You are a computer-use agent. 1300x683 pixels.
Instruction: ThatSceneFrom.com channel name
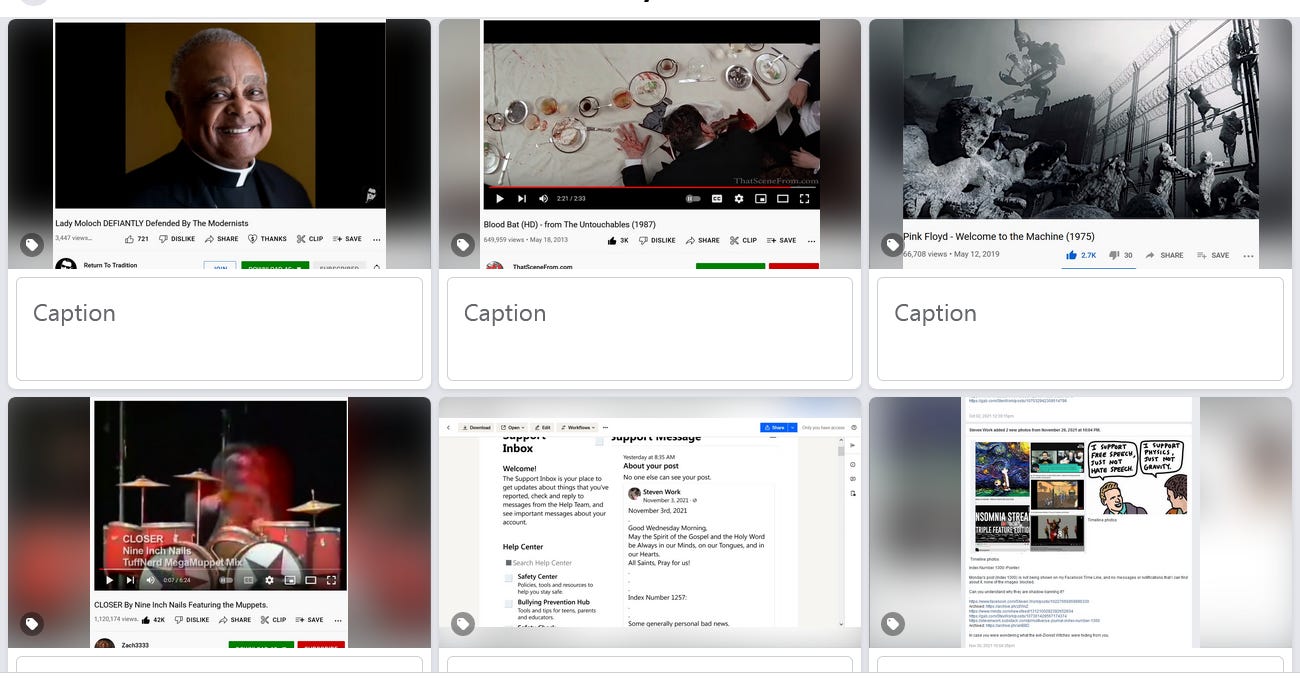(x=541, y=267)
